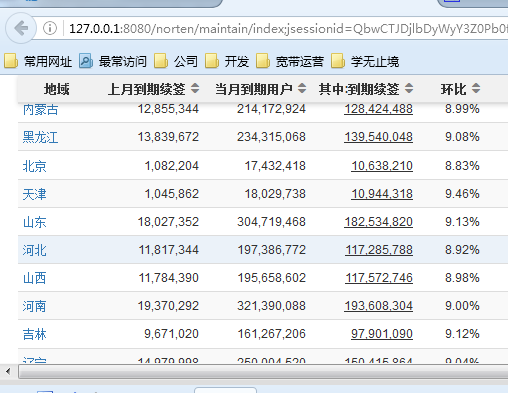Open the 开发 bookmark folder
The width and height of the screenshot is (508, 393).
[227, 61]
